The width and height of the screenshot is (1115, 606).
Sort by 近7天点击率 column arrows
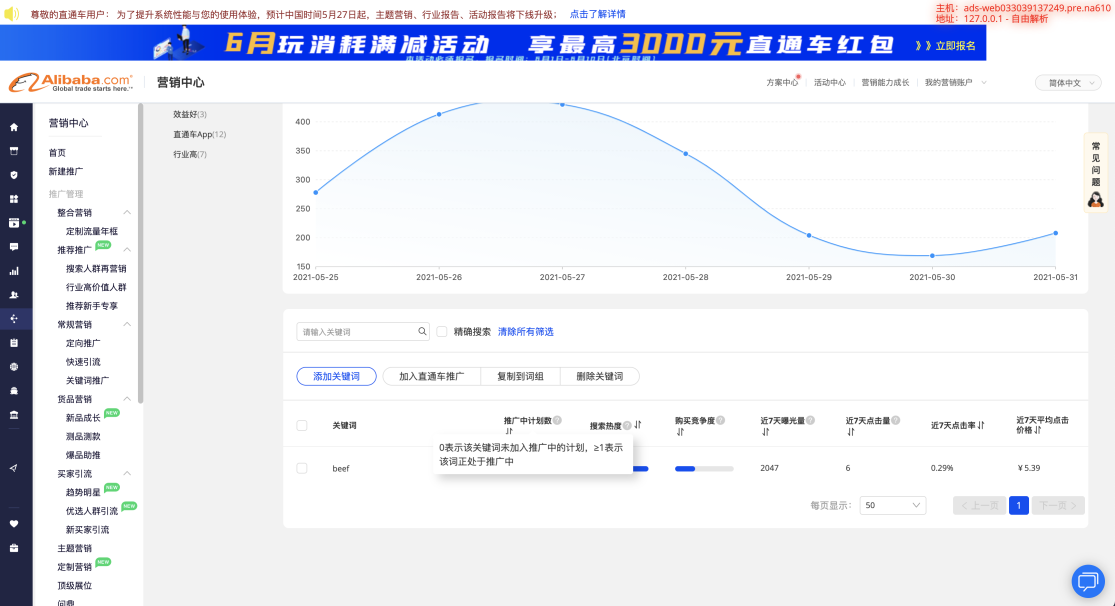[x=981, y=425]
